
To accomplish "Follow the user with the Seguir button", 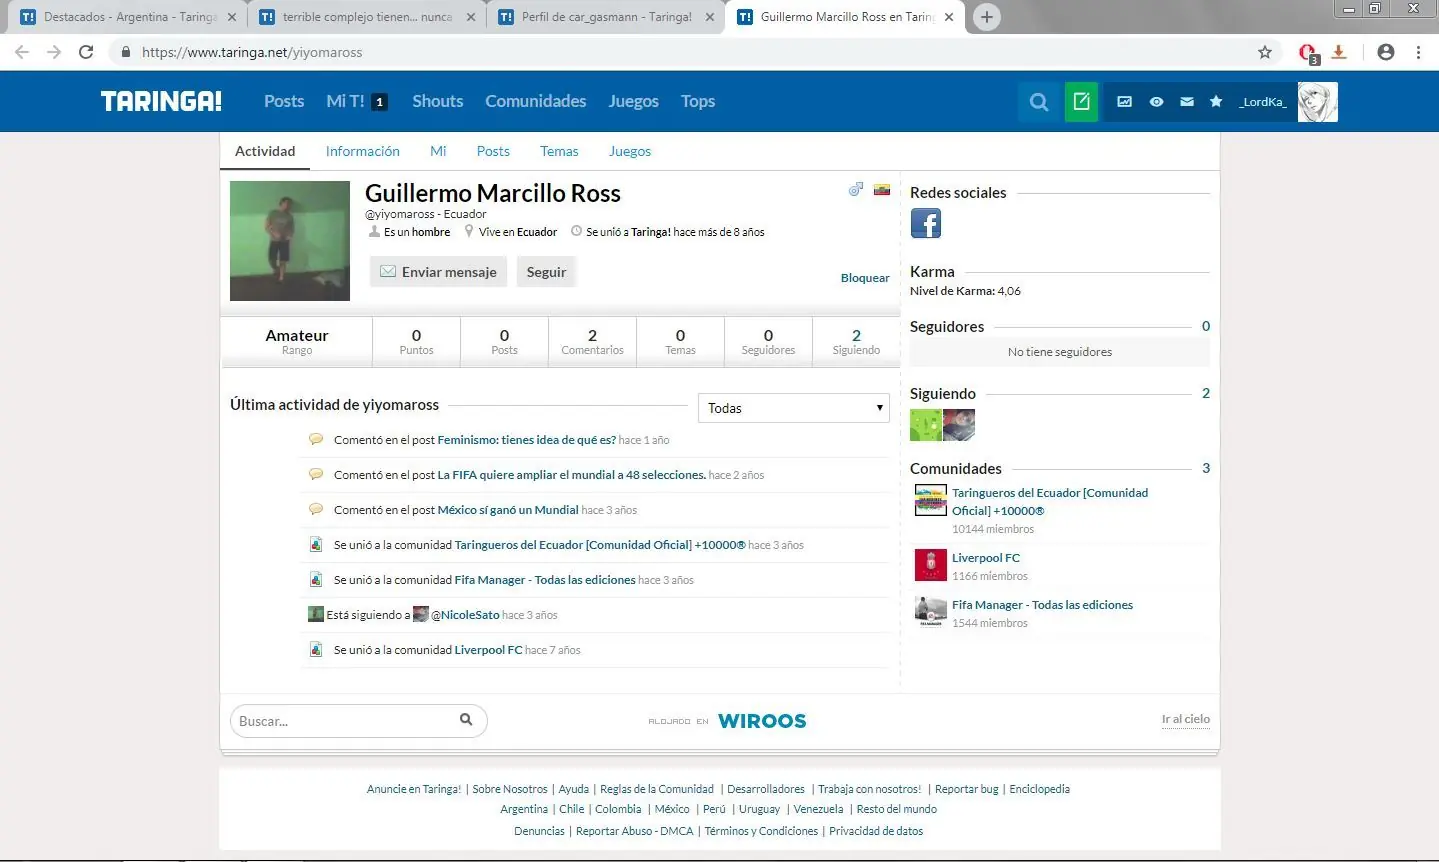I will point(546,272).
